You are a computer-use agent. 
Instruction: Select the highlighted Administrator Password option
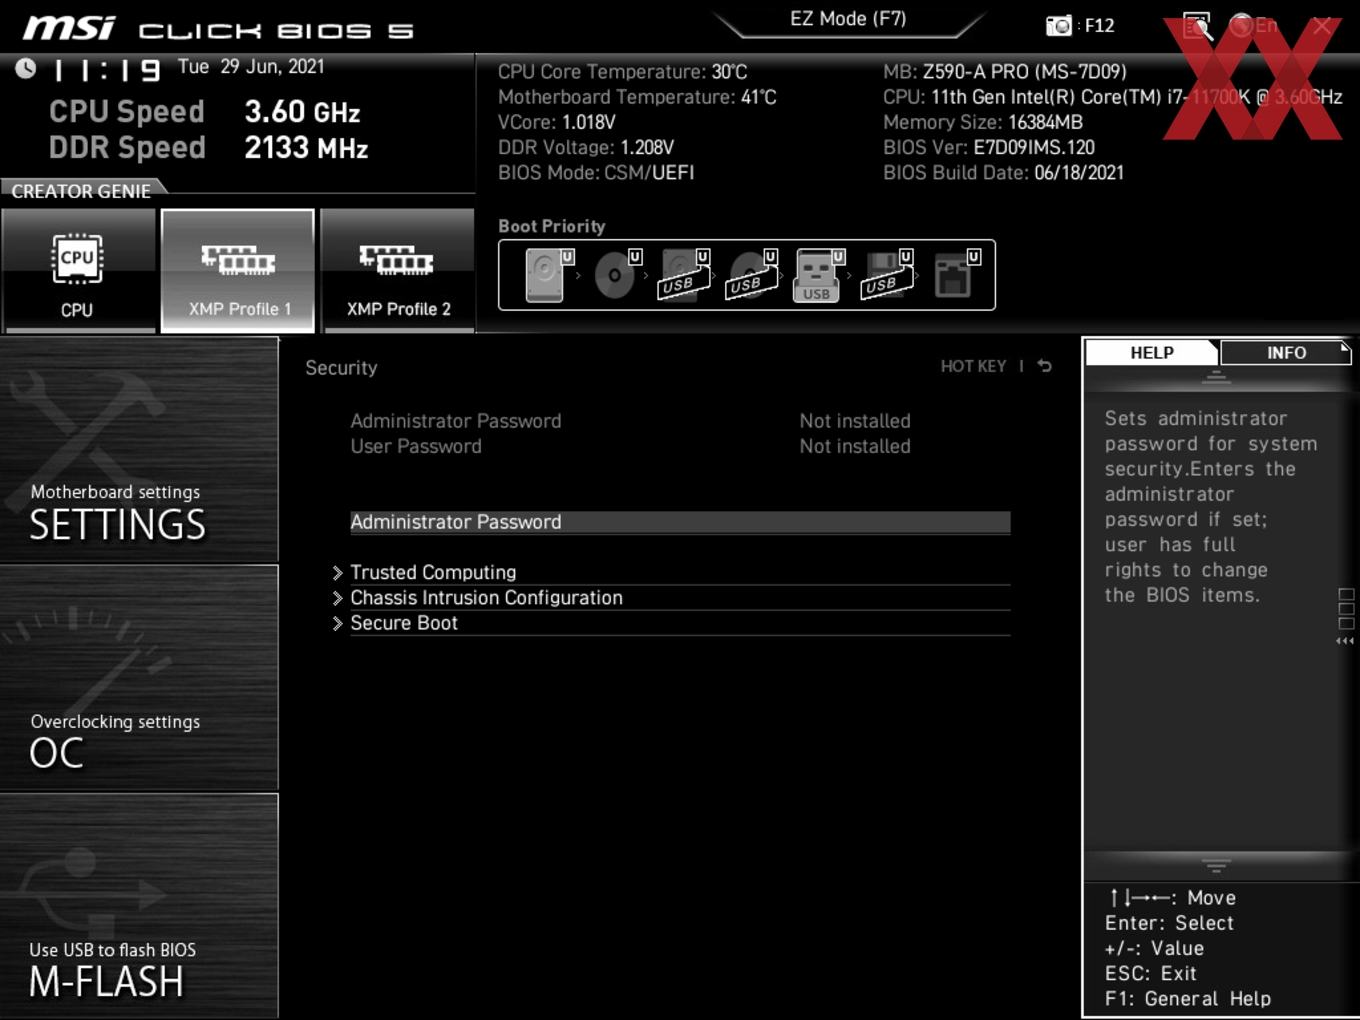[680, 522]
